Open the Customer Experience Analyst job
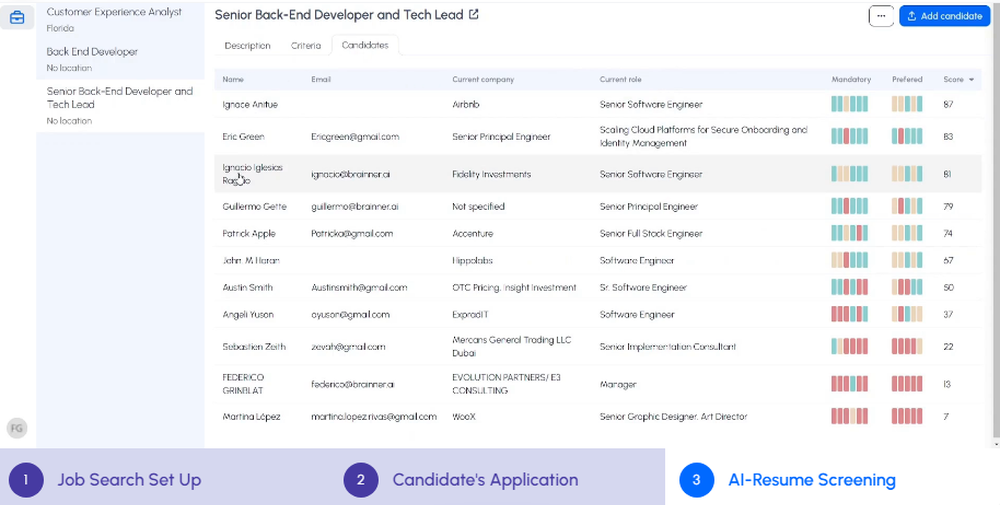This screenshot has height=505, width=1000. [x=114, y=12]
